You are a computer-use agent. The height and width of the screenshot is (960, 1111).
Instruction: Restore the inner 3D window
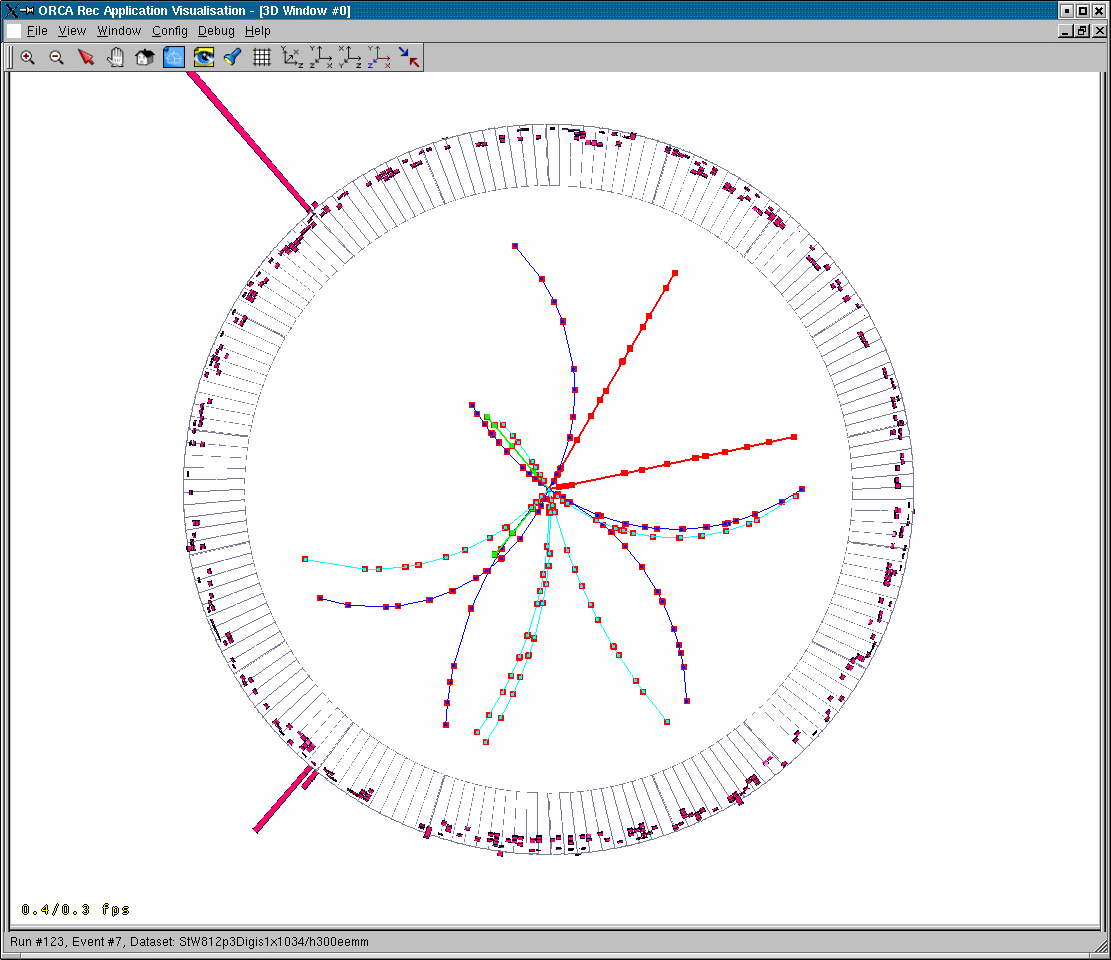tap(1083, 31)
